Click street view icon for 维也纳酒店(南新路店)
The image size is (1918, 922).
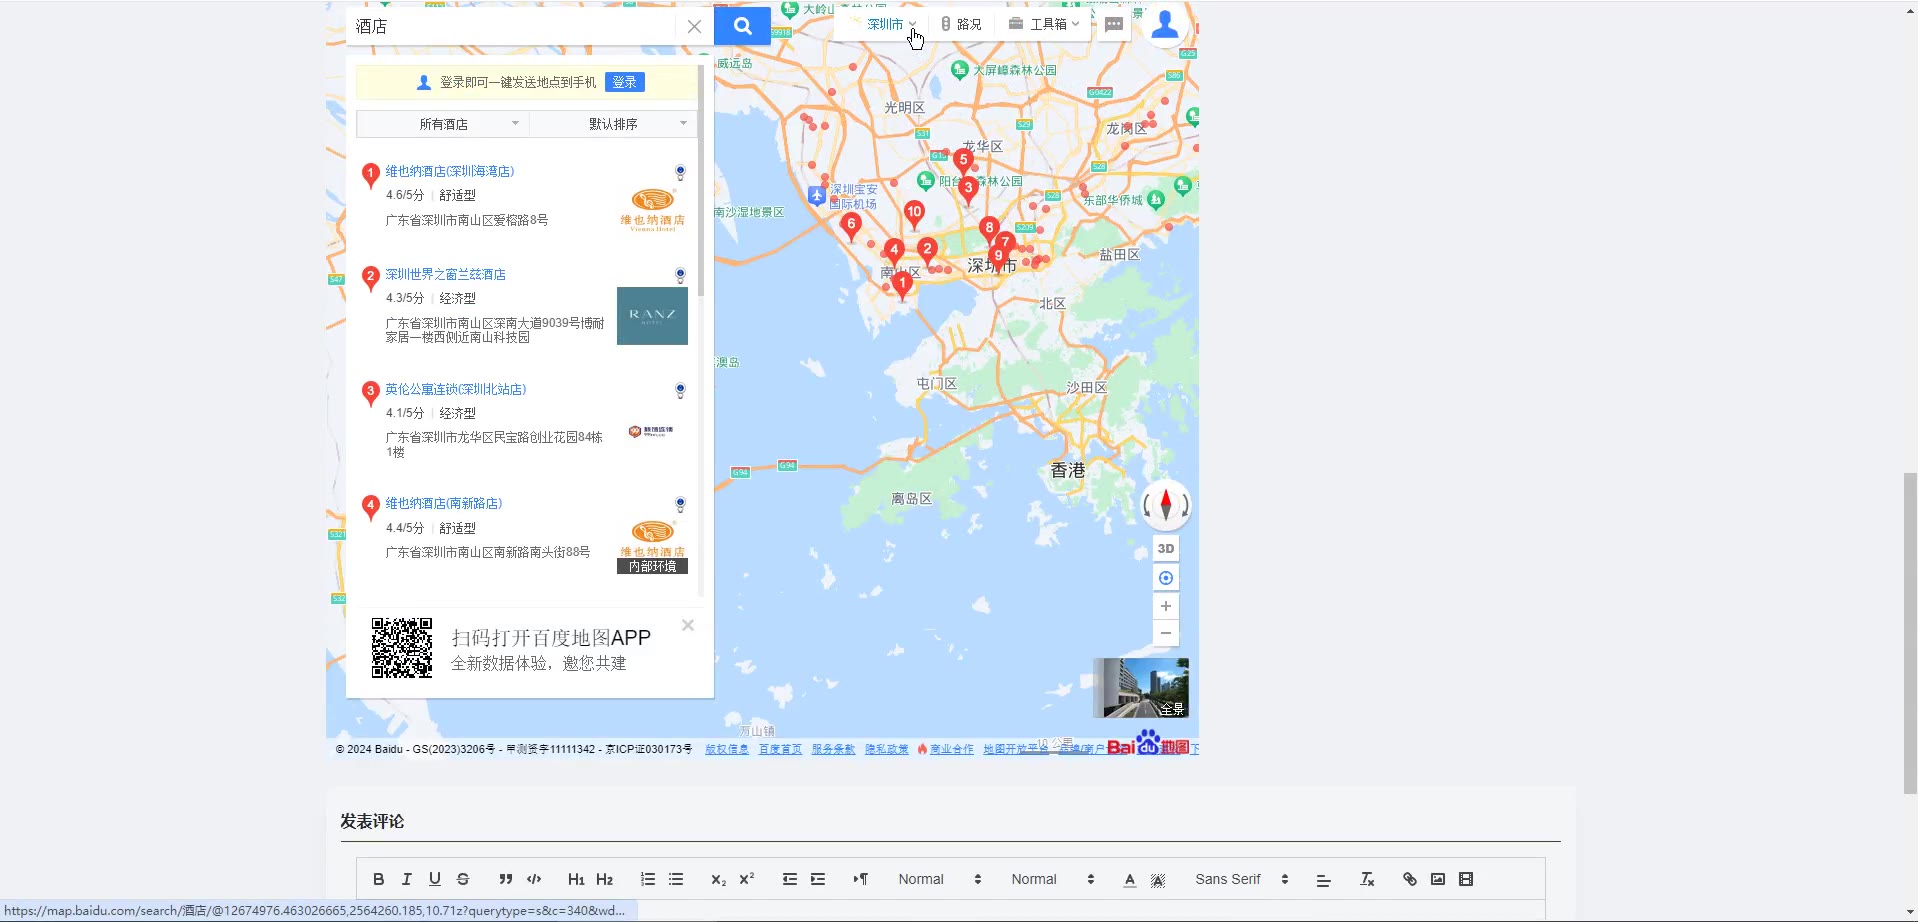680,504
